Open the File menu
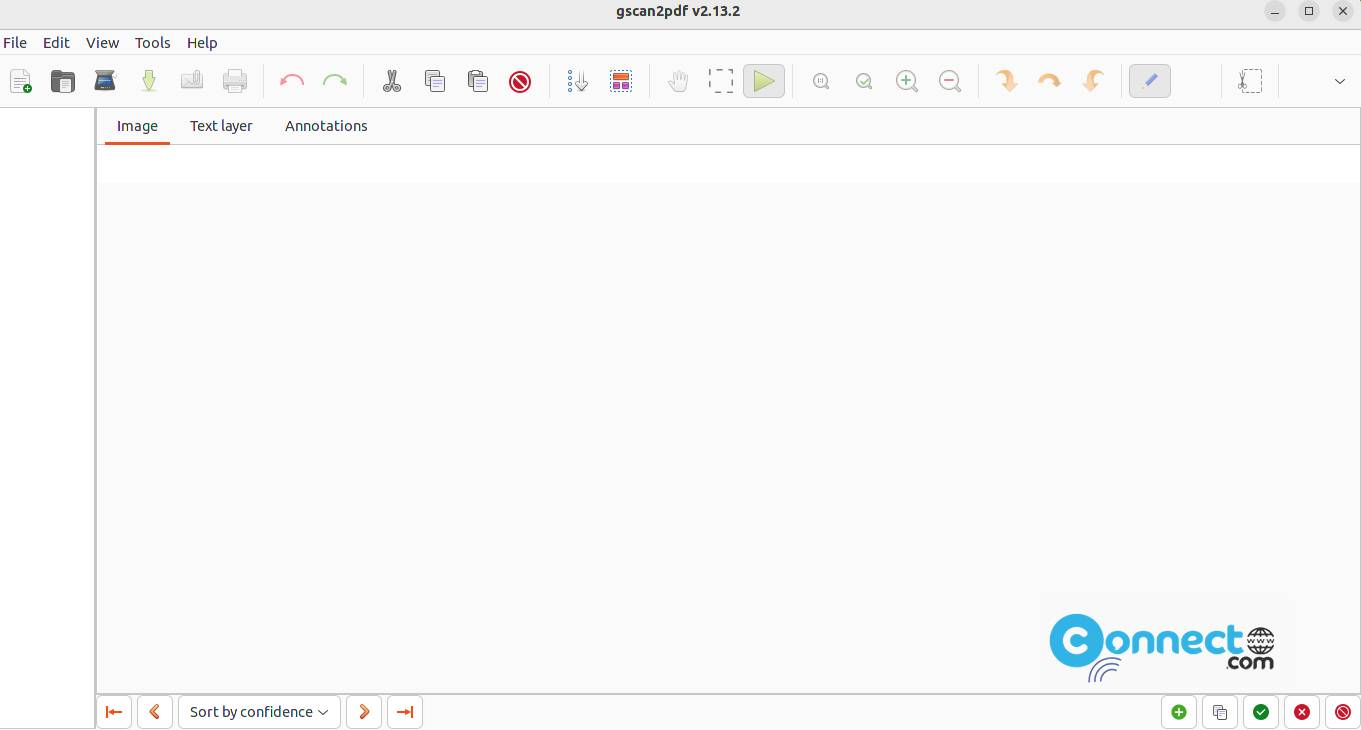Image resolution: width=1361 pixels, height=730 pixels. pos(15,43)
